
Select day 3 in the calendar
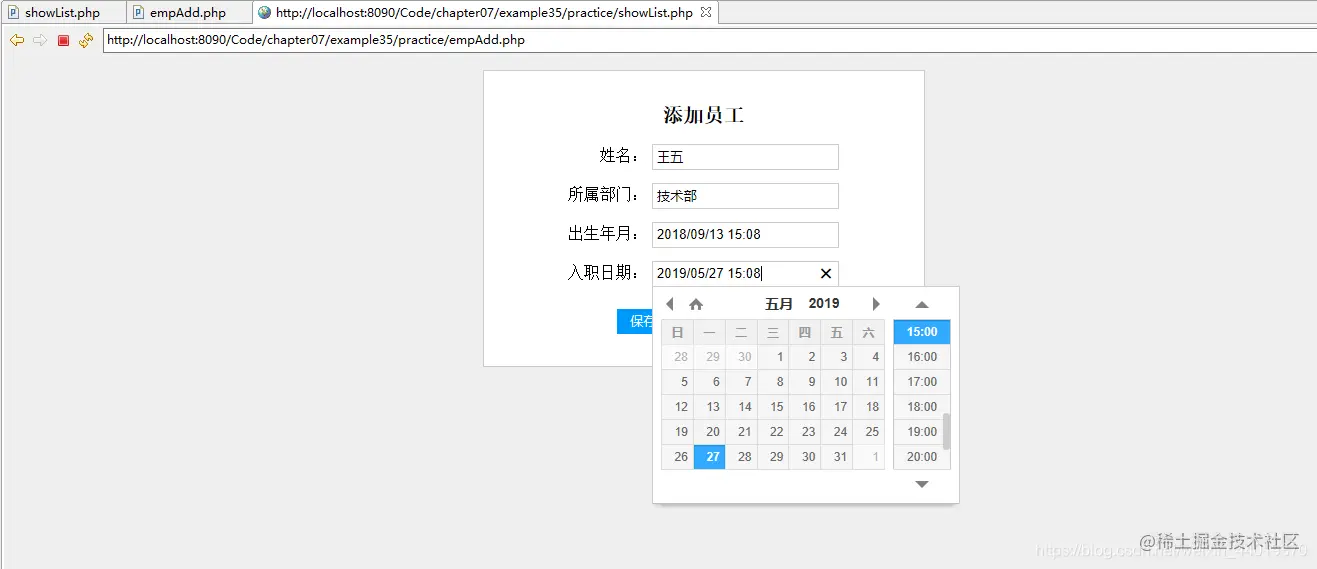point(838,357)
